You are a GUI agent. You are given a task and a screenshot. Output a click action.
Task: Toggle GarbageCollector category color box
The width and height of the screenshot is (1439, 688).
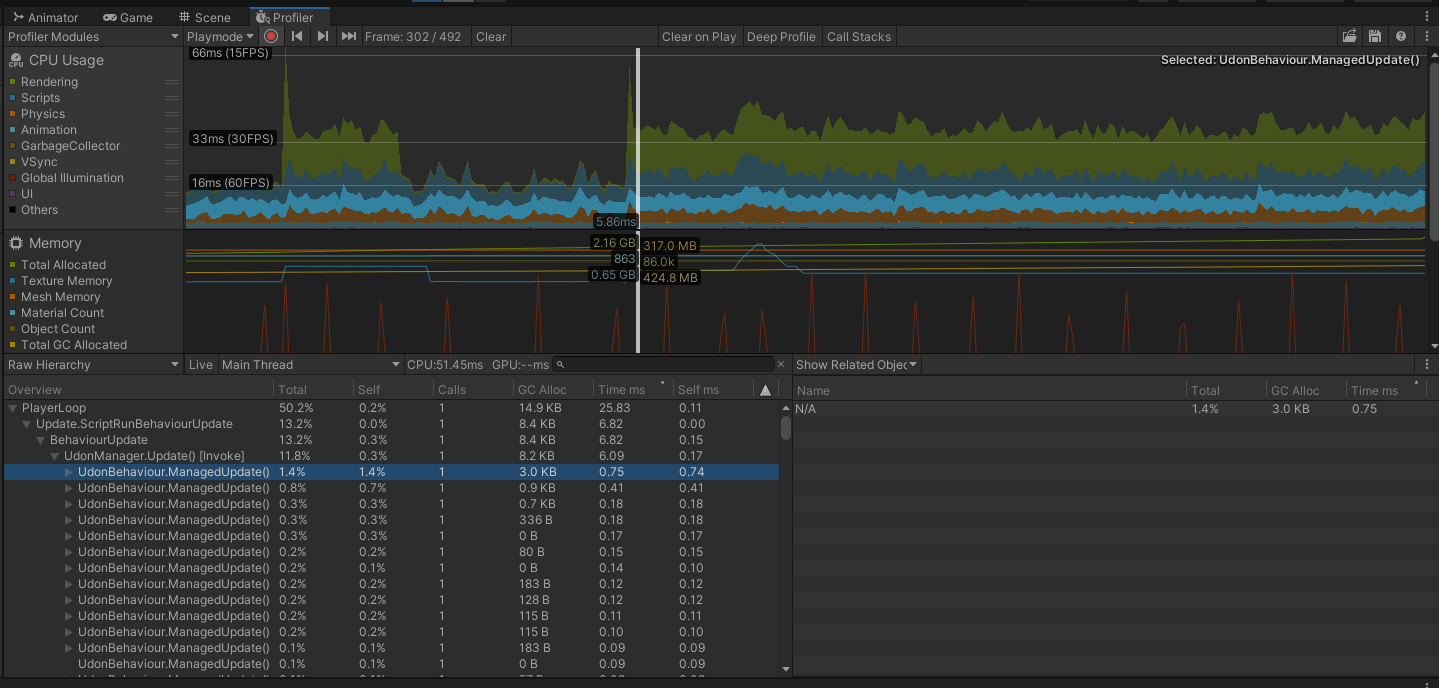click(12, 146)
